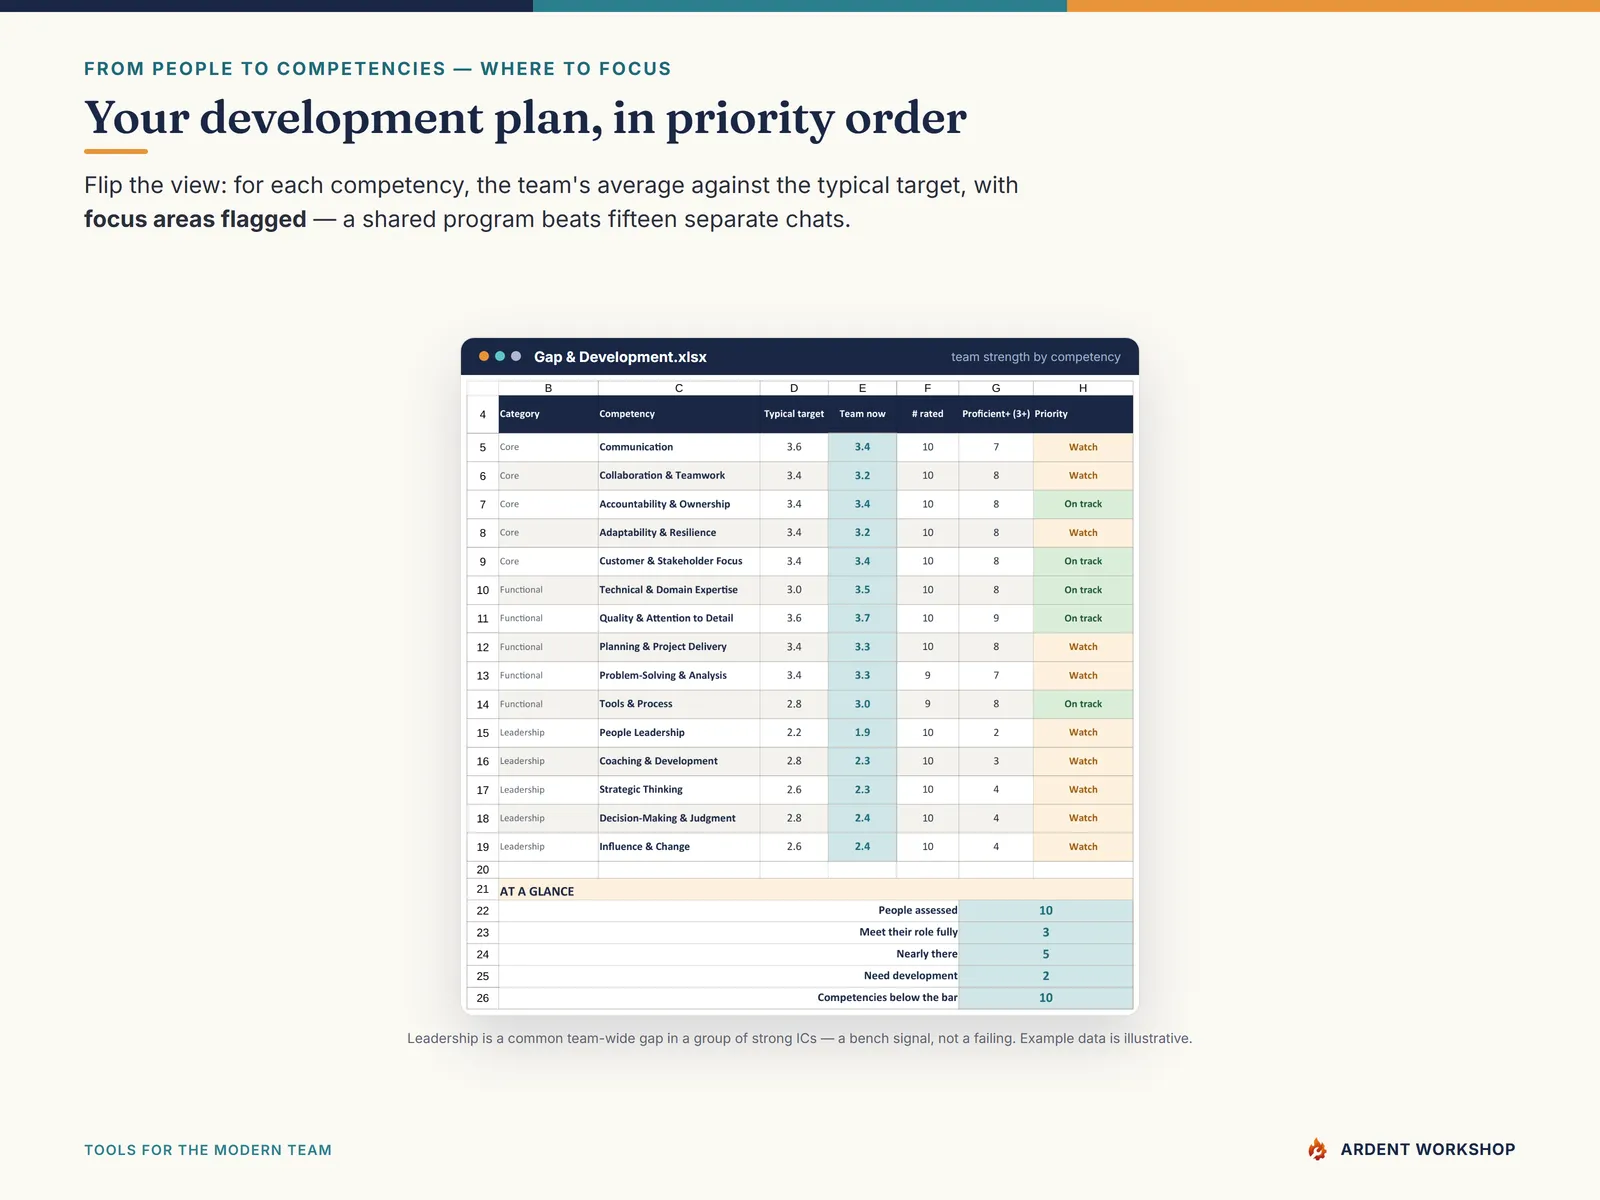Click the TOOLS FOR THE MODERN TEAM footer
Screen dimensions: 1600x1200
[208, 1150]
